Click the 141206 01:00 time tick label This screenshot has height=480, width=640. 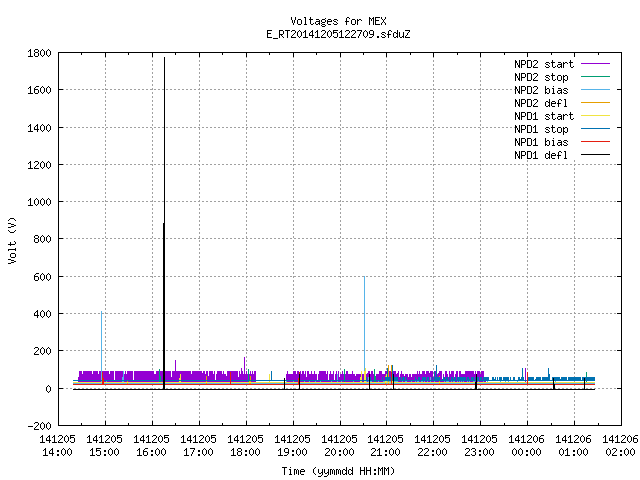point(573,446)
